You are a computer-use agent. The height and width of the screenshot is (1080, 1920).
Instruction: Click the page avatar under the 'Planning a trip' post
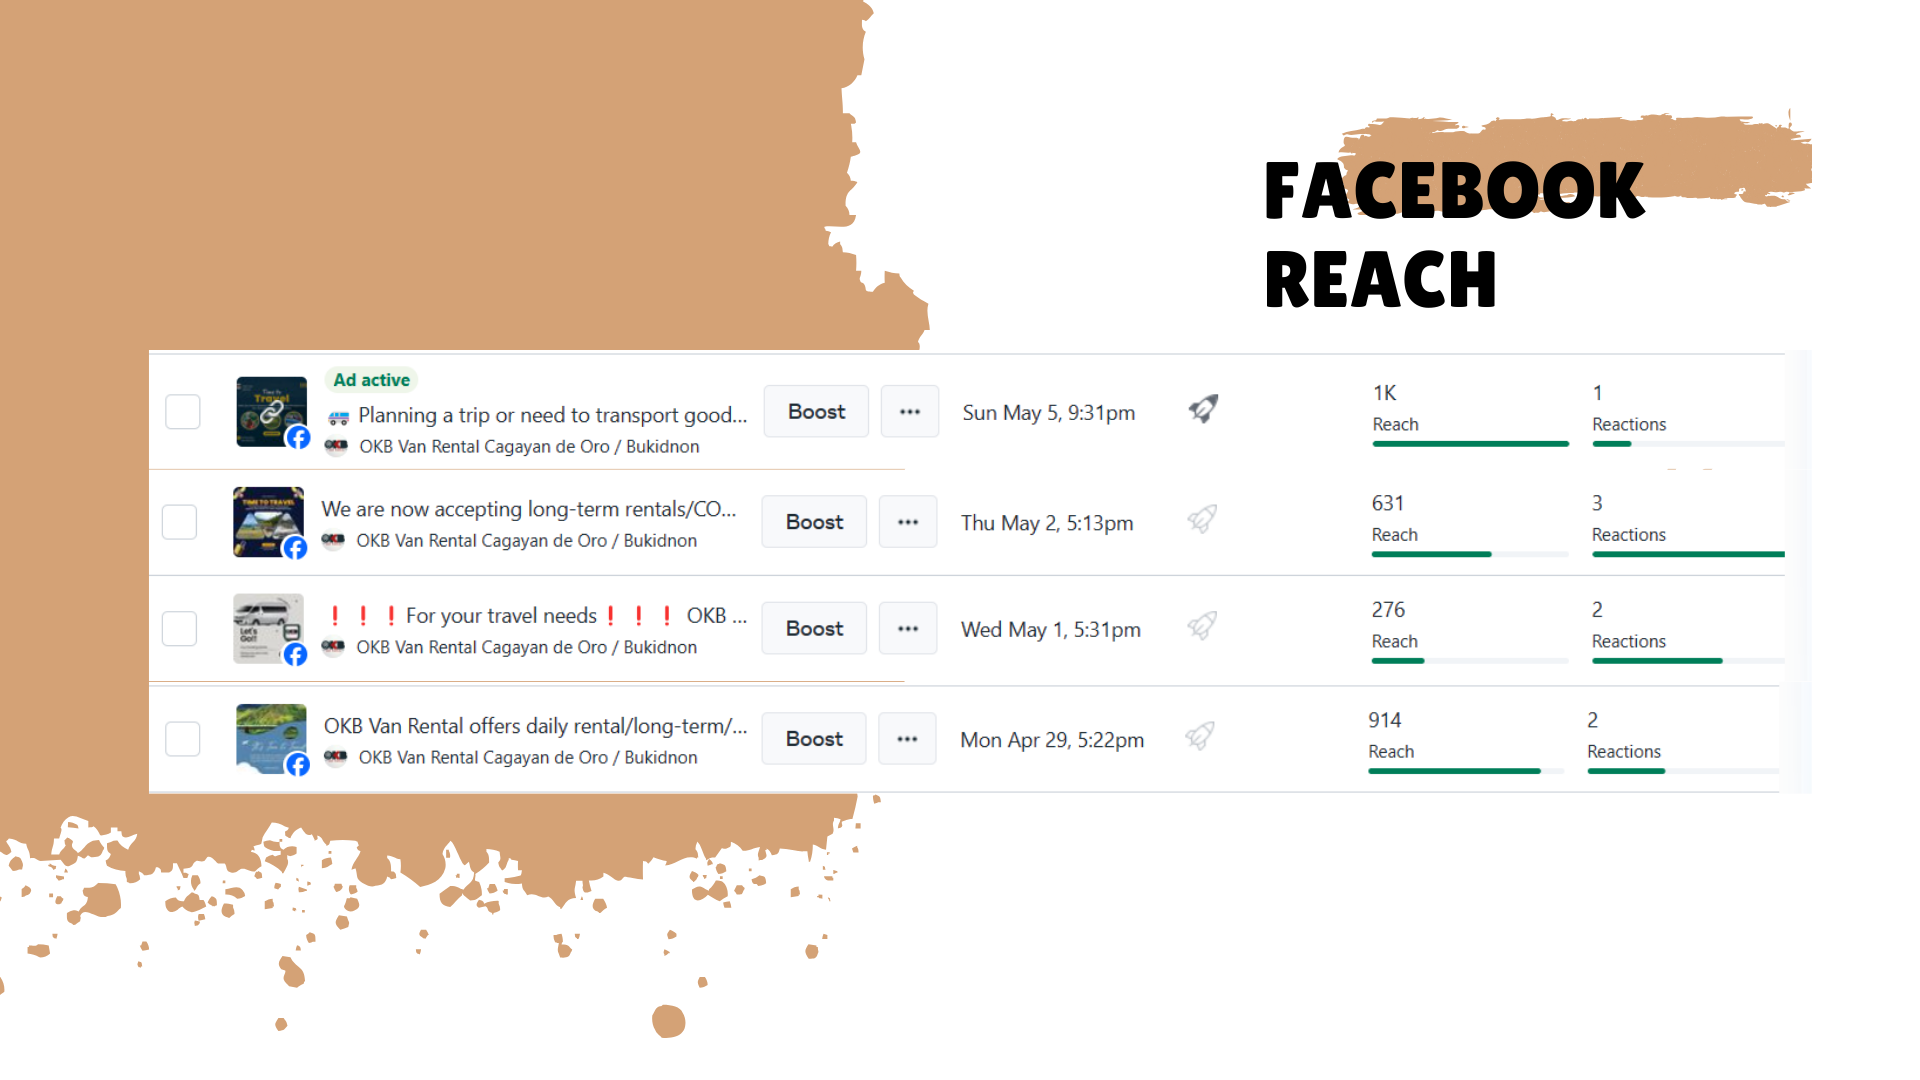[337, 446]
